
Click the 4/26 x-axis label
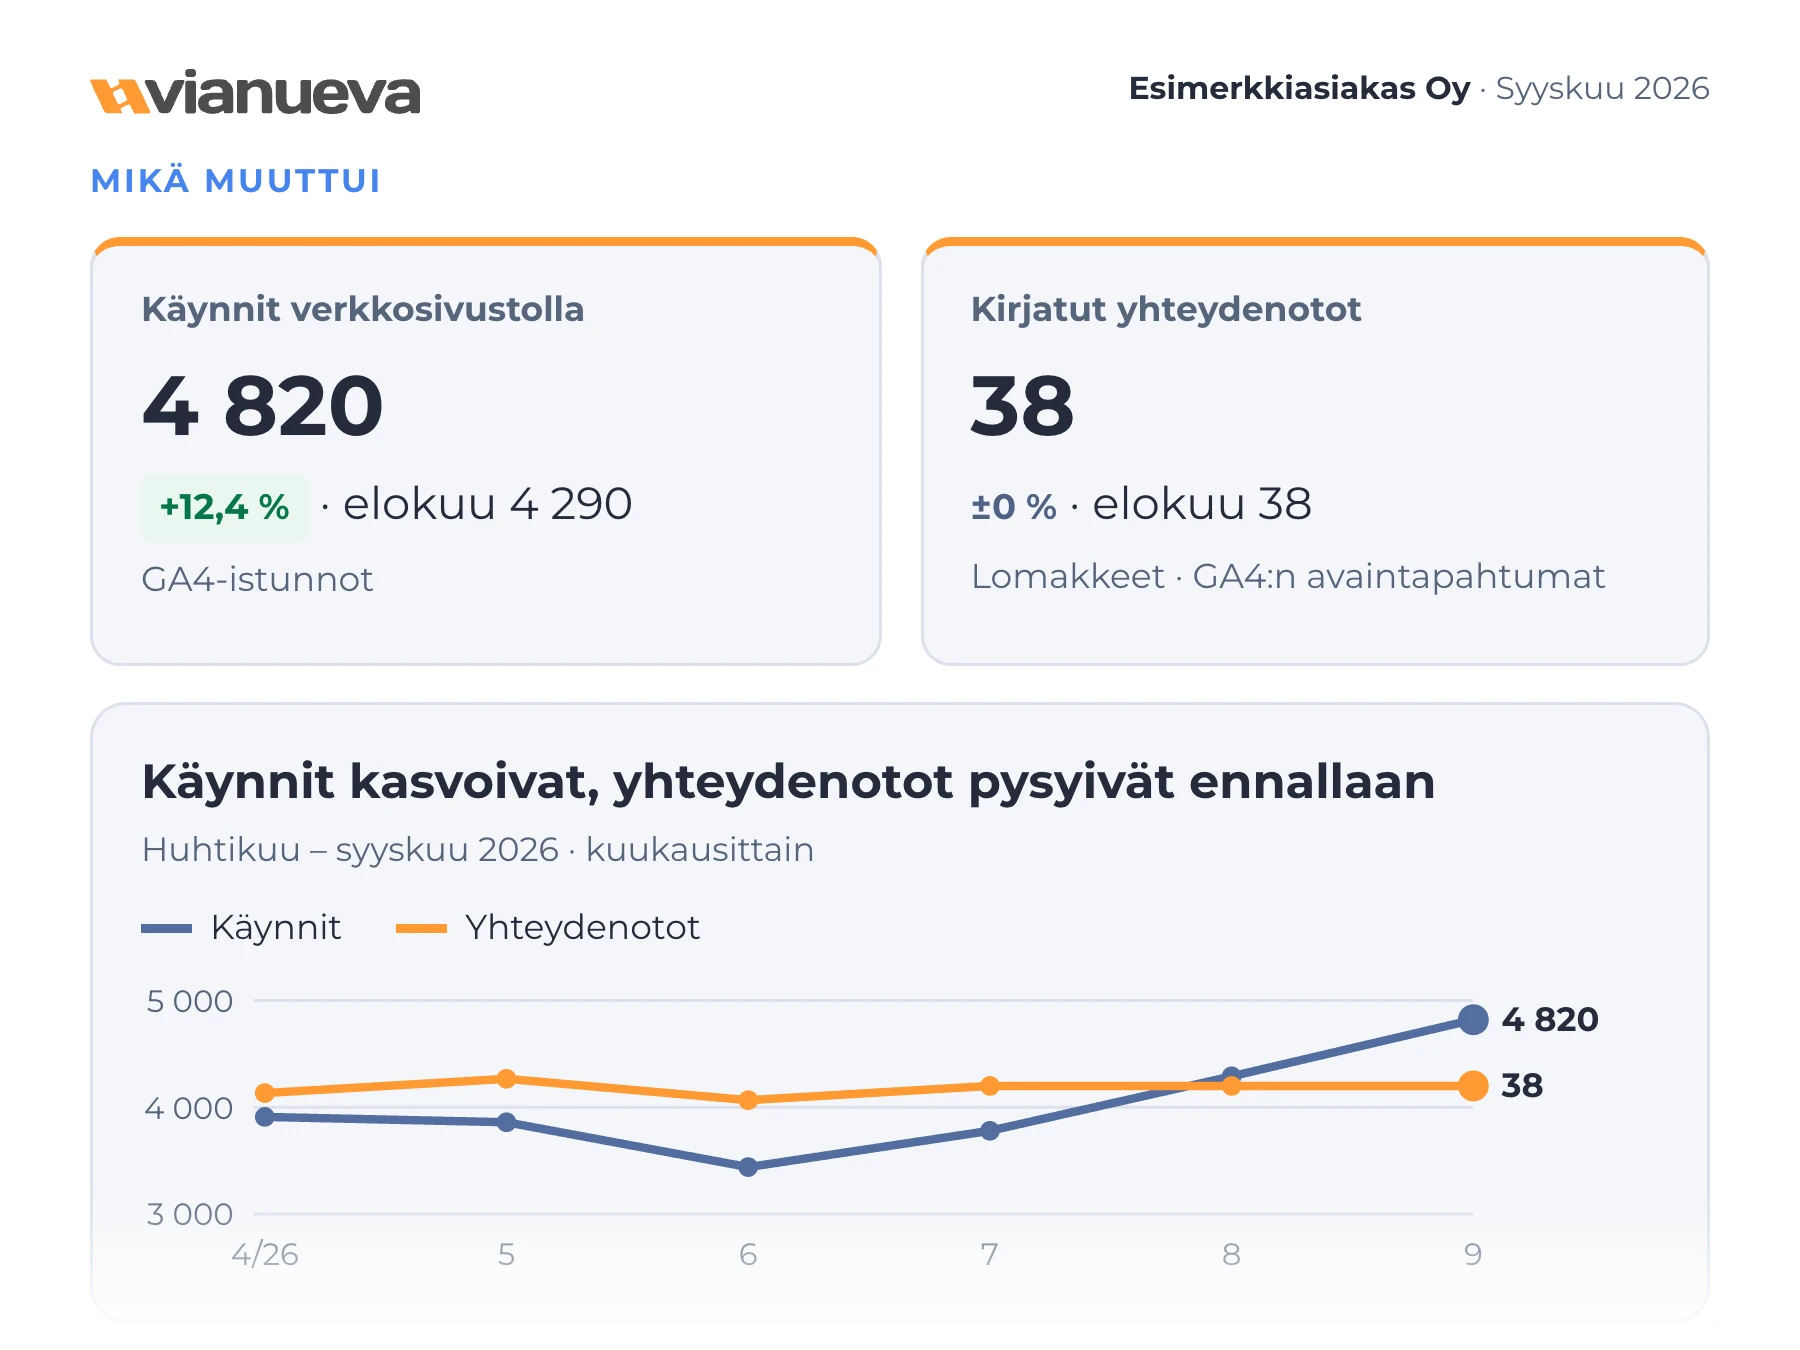[265, 1254]
